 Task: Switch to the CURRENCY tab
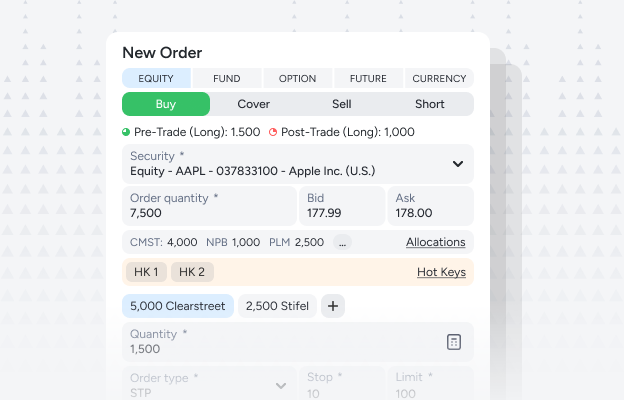pyautogui.click(x=439, y=78)
